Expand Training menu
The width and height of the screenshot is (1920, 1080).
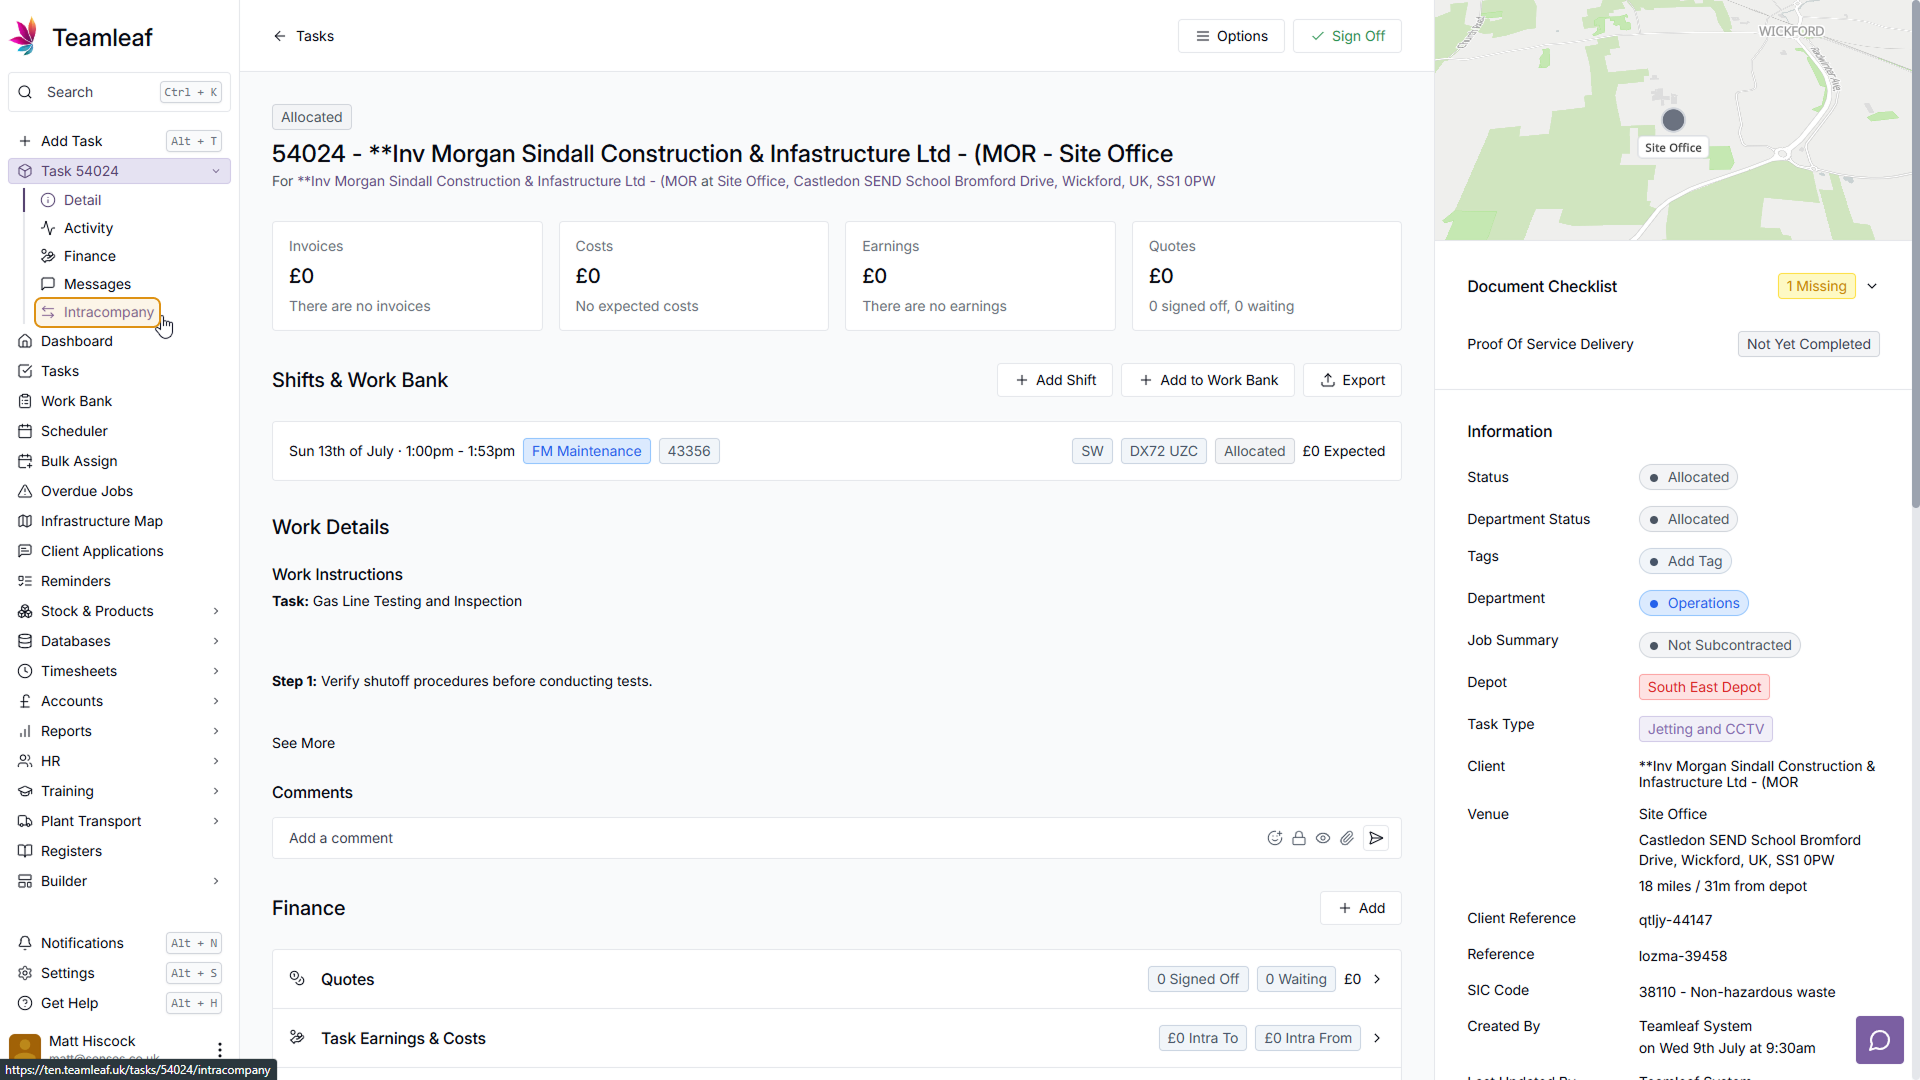(119, 791)
